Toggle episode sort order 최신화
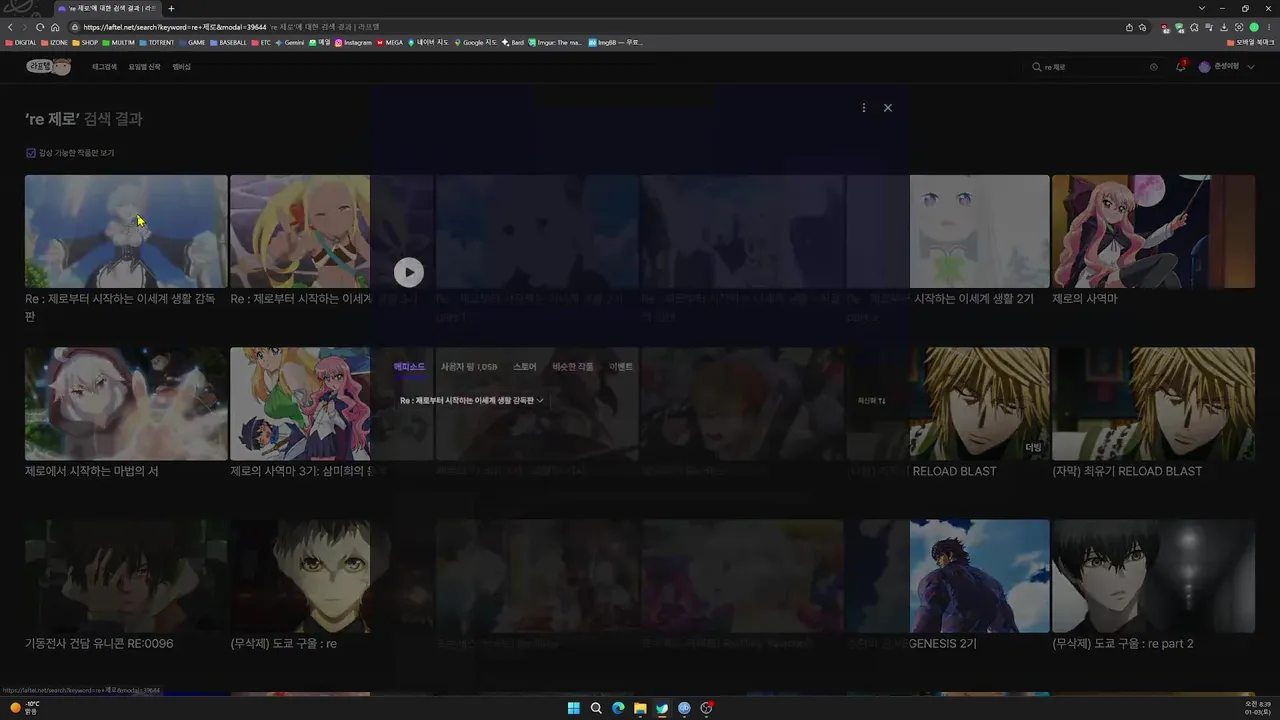This screenshot has height=720, width=1280. (871, 400)
